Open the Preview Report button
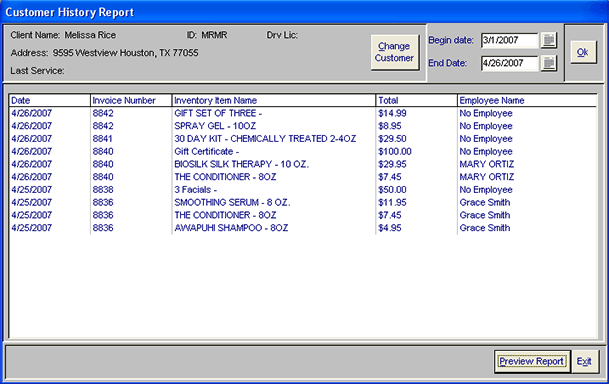The height and width of the screenshot is (384, 609). [531, 361]
